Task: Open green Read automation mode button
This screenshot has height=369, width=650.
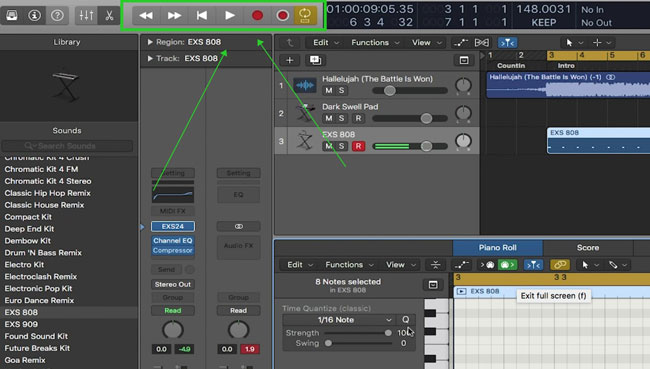Action: [172, 311]
